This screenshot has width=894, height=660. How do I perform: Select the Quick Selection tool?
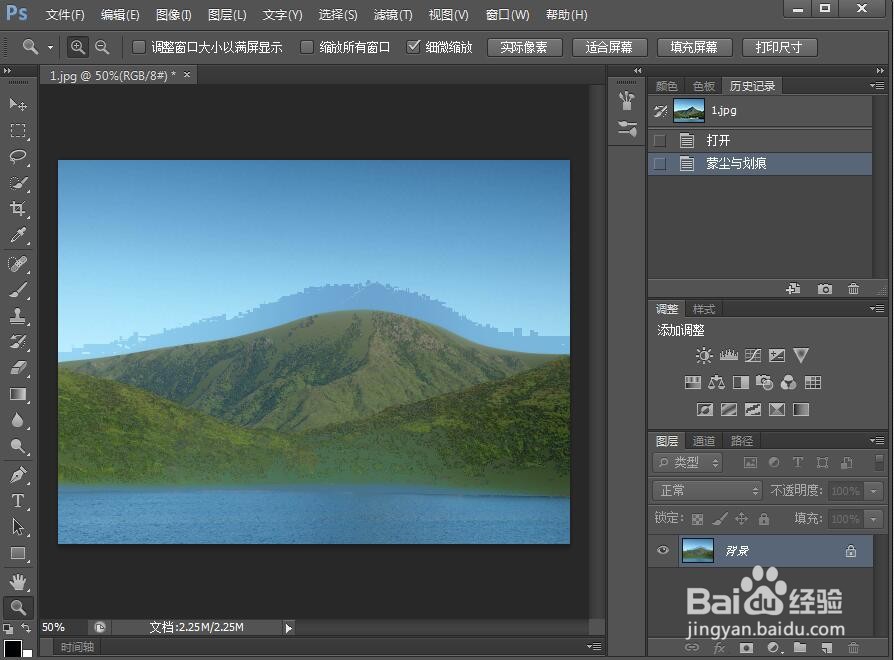coord(18,183)
